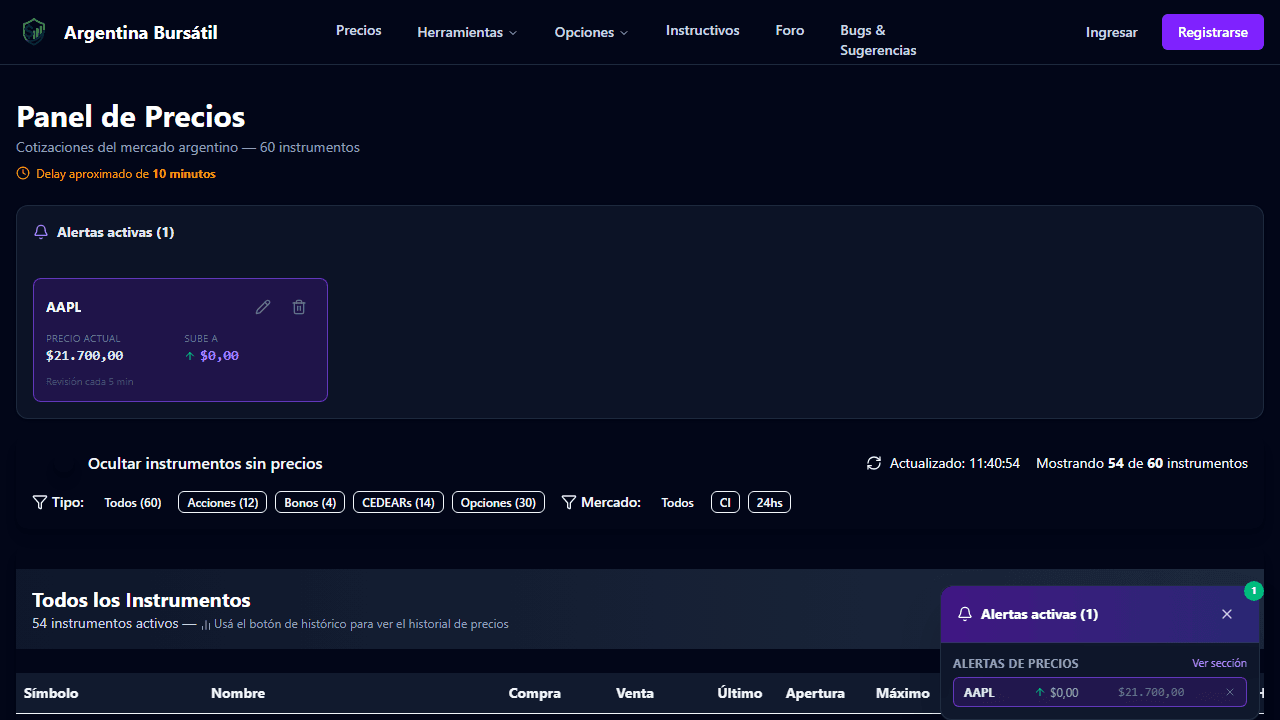
Task: Click the bell icon in the floating alerts popup
Action: (965, 614)
